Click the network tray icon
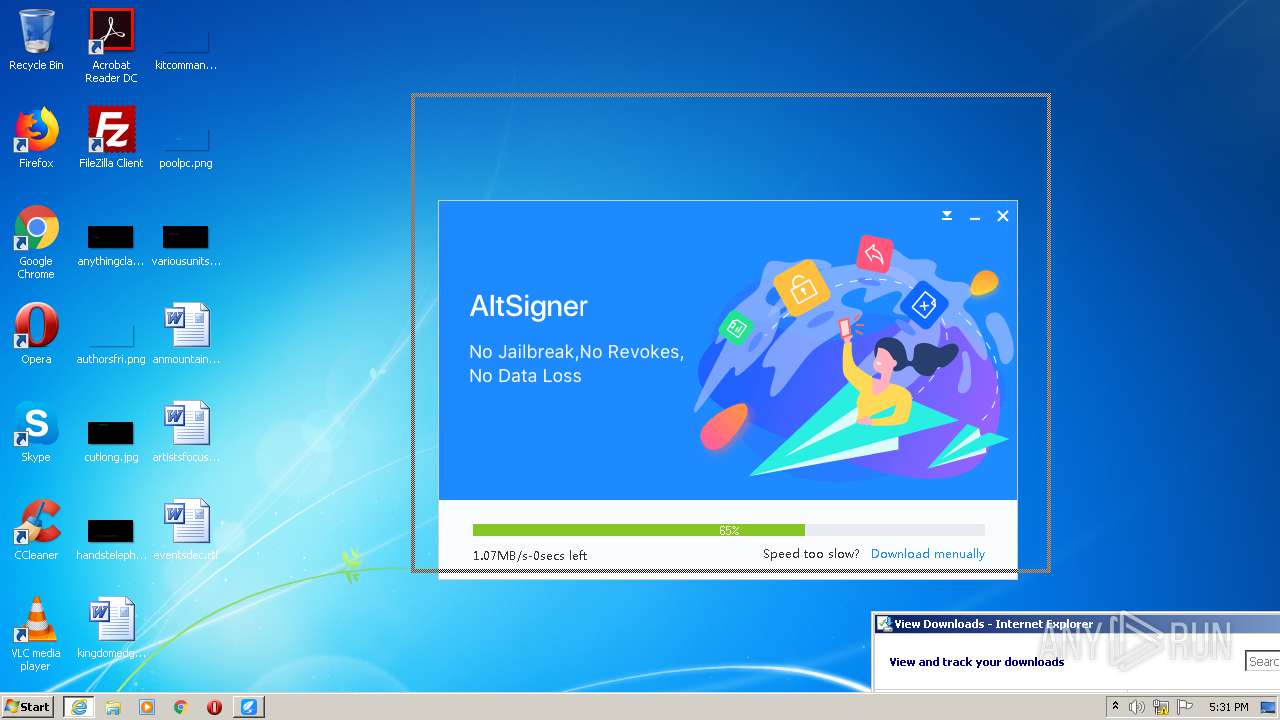 click(1161, 707)
